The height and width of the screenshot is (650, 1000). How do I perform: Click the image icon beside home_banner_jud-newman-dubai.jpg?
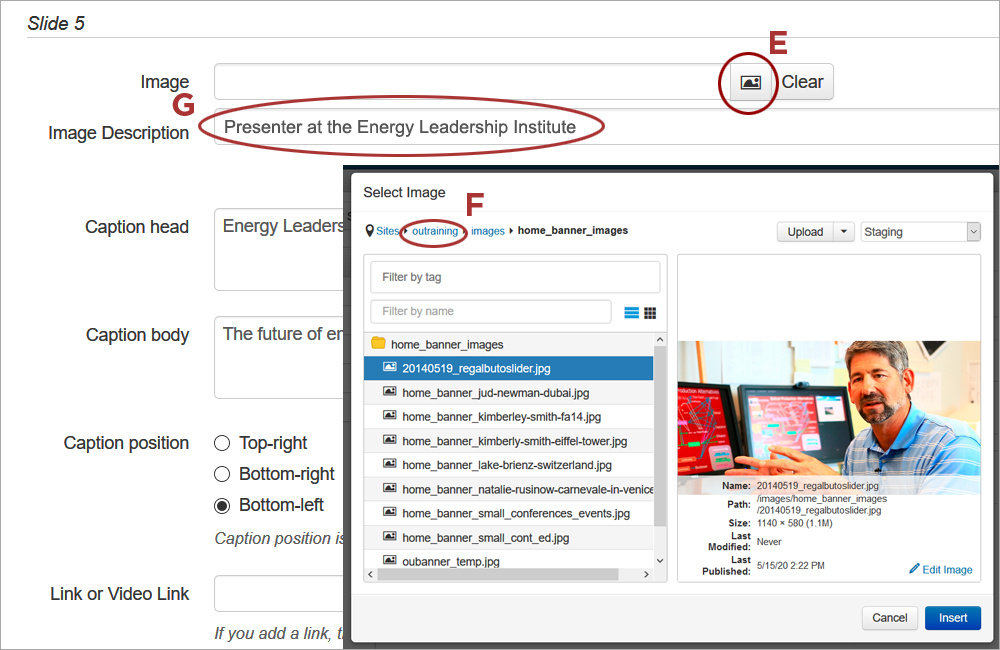click(x=388, y=392)
